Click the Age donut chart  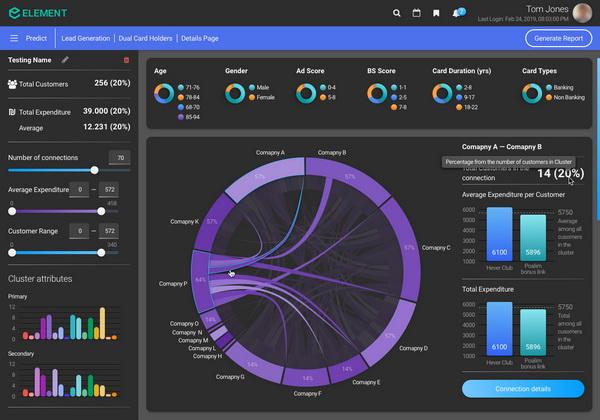[164, 93]
